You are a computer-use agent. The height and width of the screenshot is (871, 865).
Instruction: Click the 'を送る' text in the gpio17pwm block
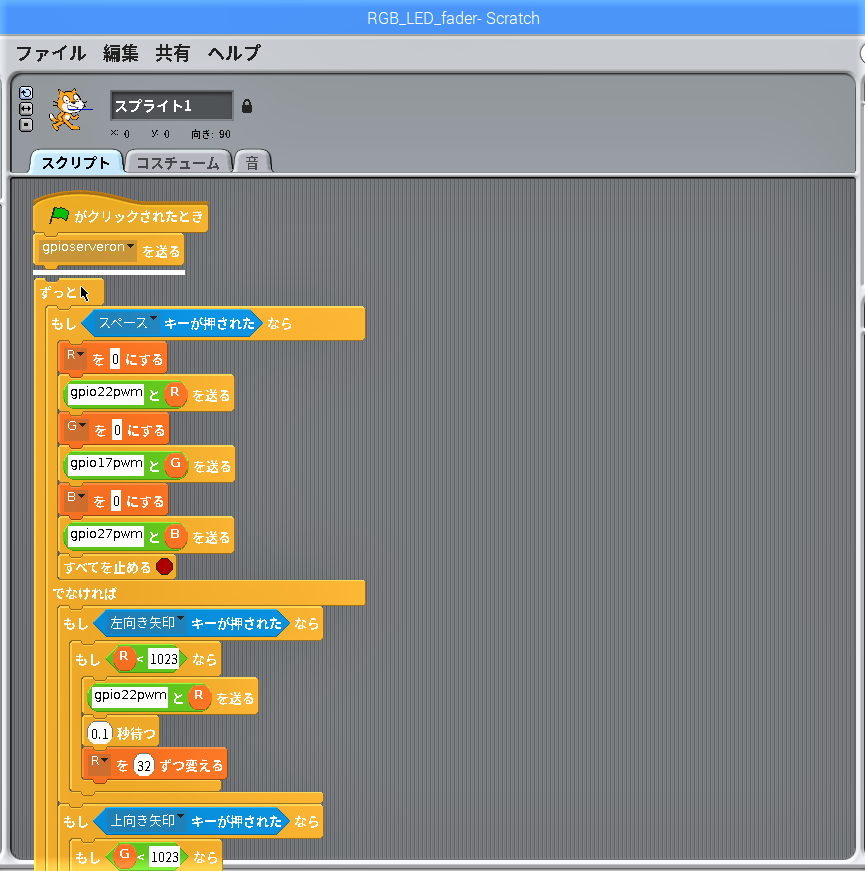pyautogui.click(x=212, y=466)
